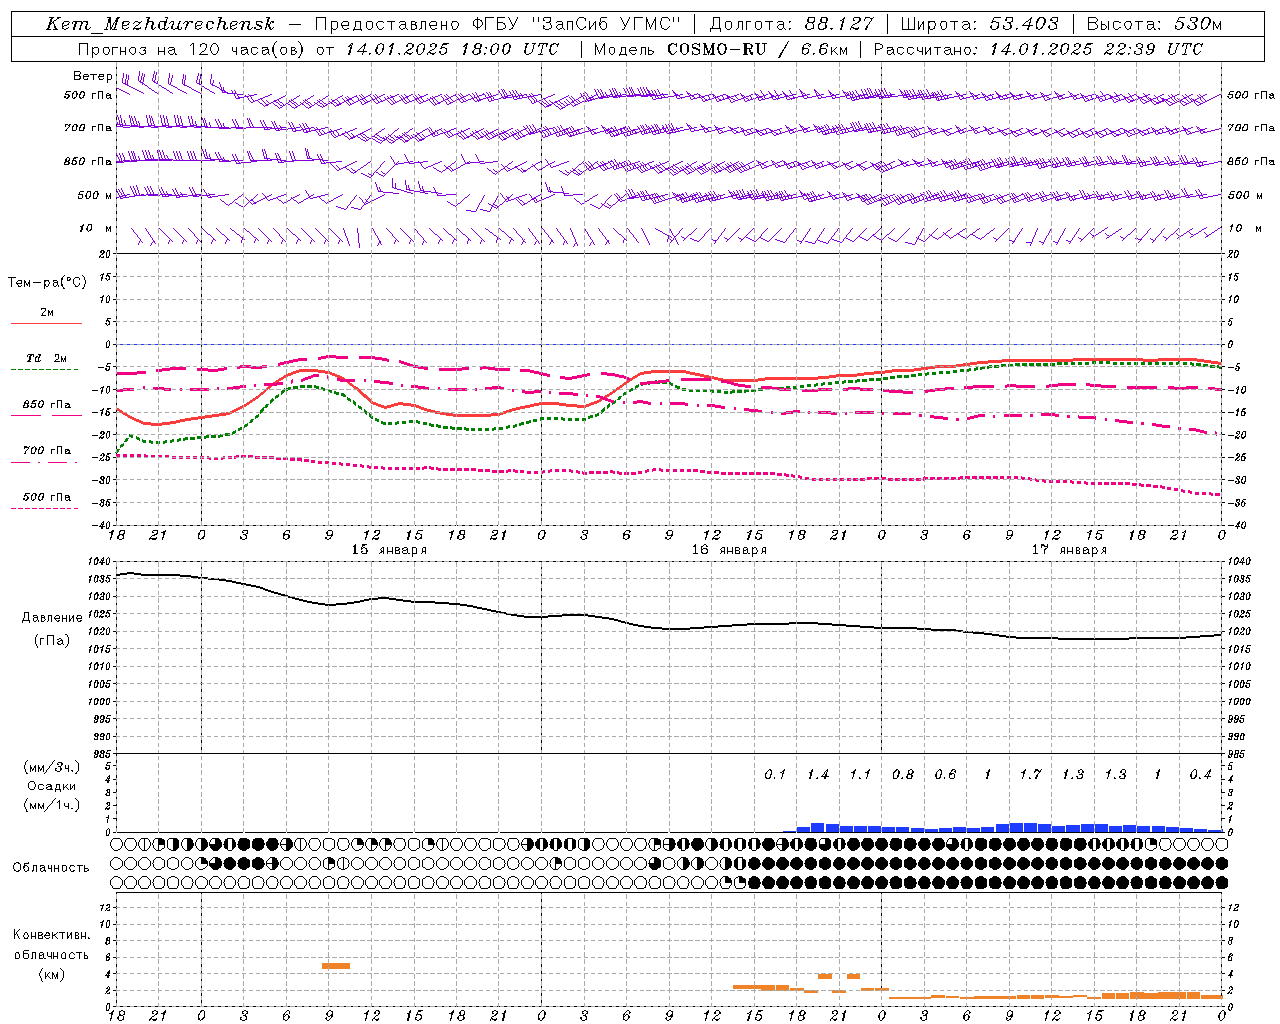Click the 1.7 three-hour precipitation value
The height and width of the screenshot is (1024, 1280).
(x=1030, y=775)
